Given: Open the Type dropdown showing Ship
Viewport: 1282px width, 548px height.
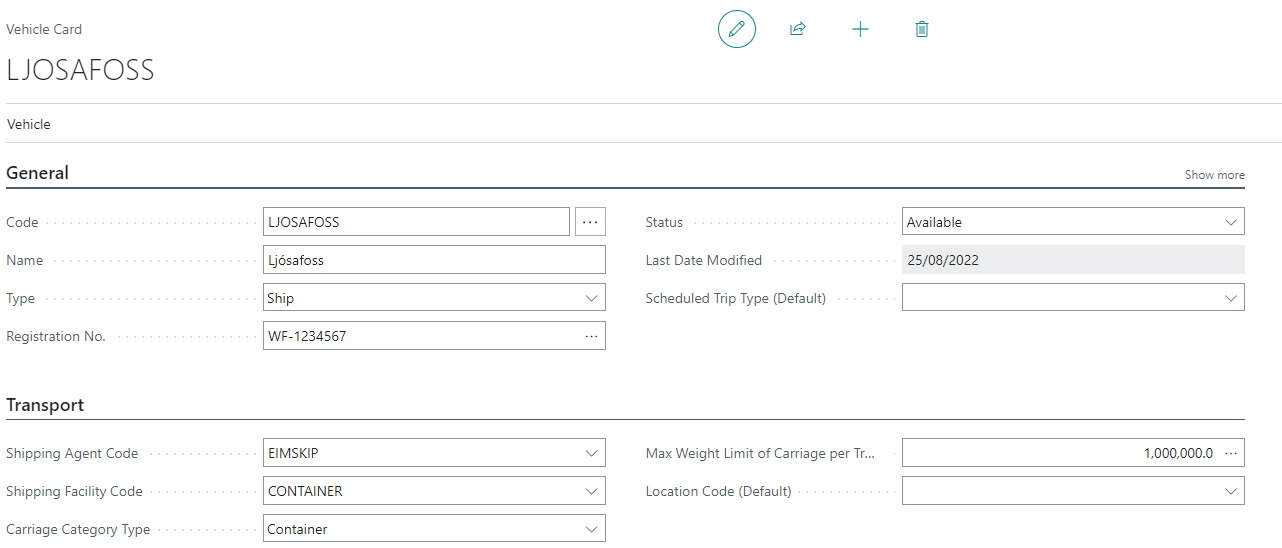Looking at the screenshot, I should pyautogui.click(x=591, y=298).
